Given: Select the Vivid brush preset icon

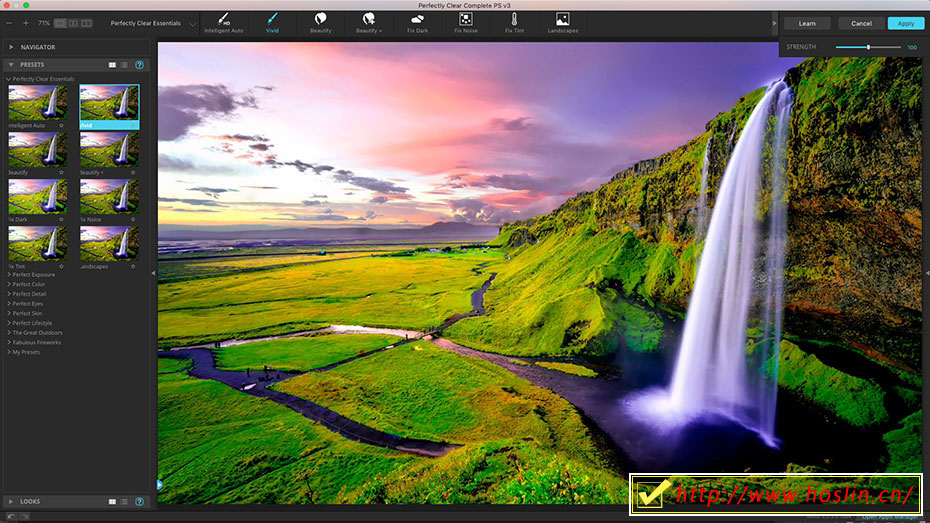Looking at the screenshot, I should (272, 23).
